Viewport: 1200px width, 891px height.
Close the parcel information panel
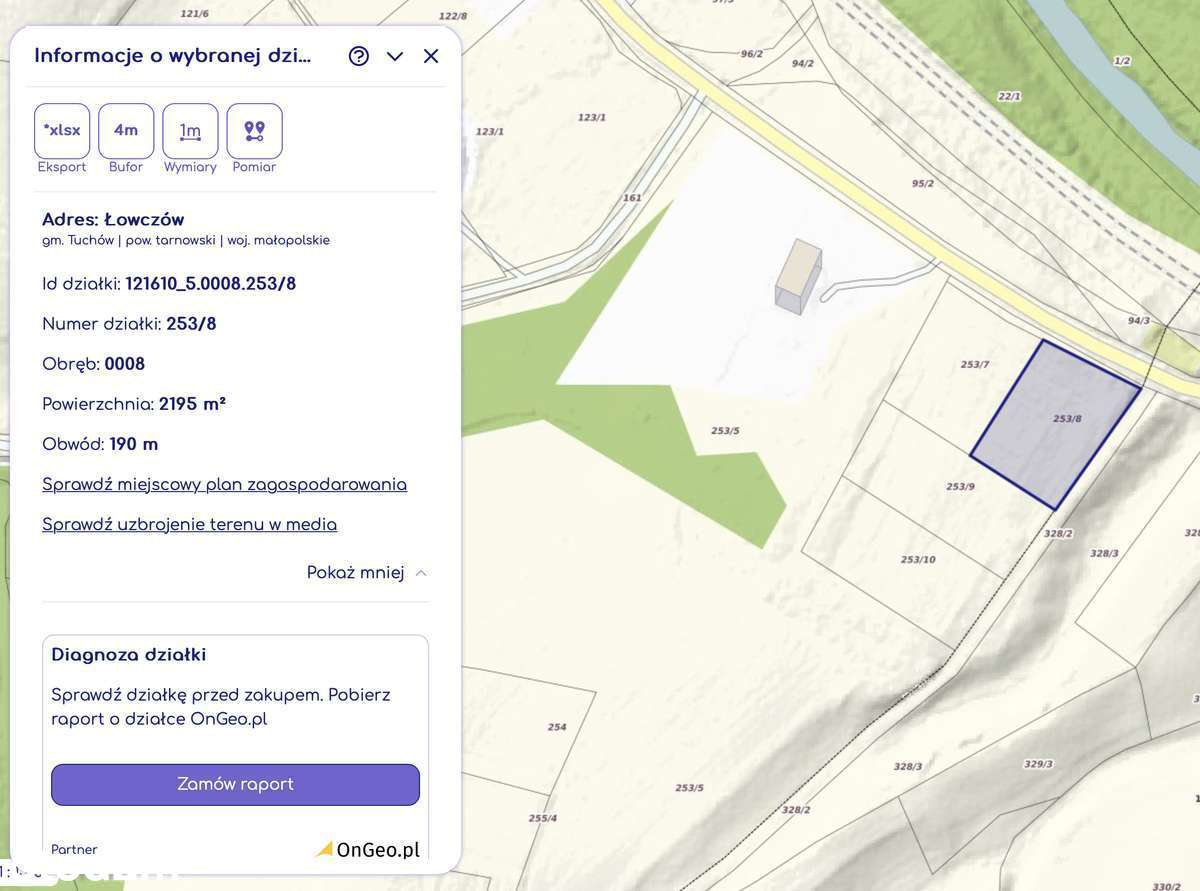(x=431, y=56)
